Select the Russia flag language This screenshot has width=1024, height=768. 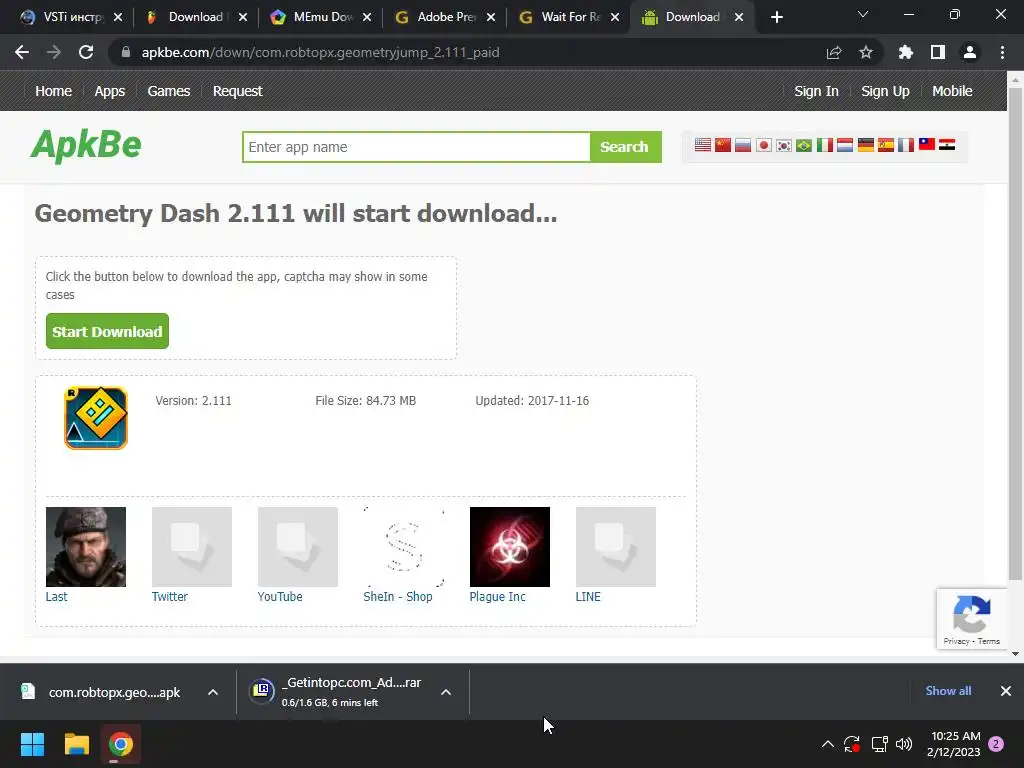point(743,145)
